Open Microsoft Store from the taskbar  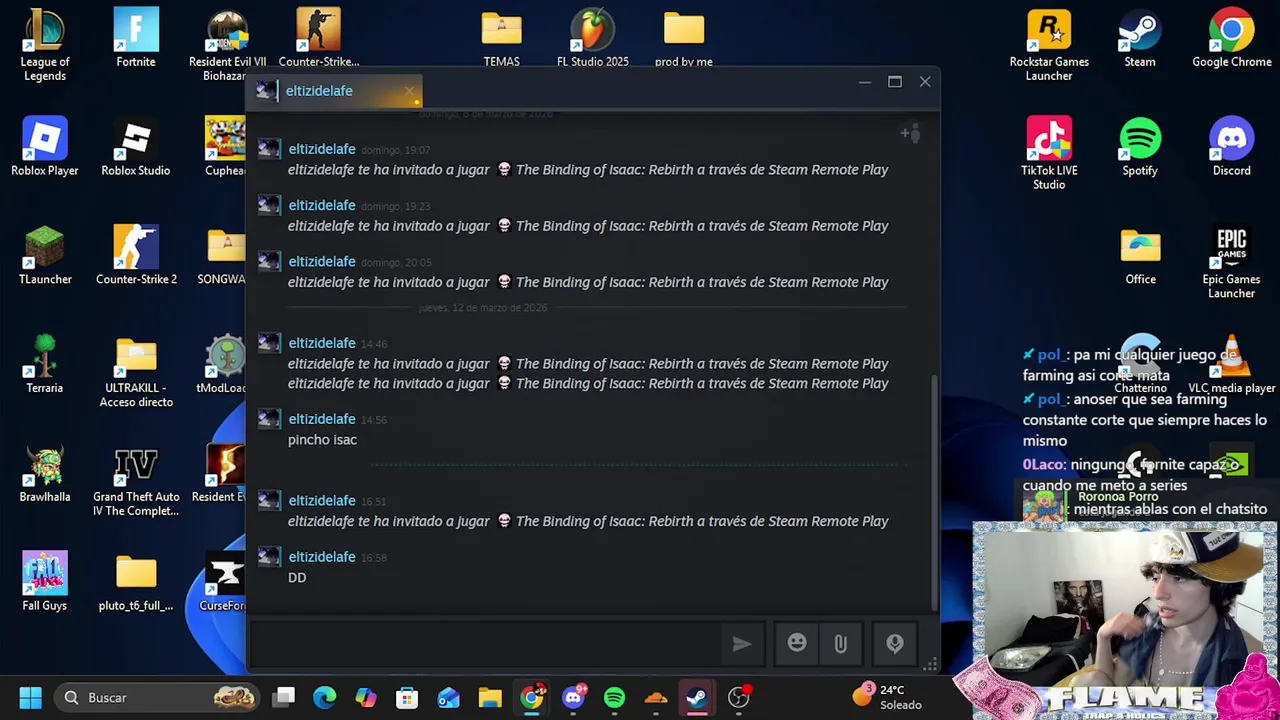[x=407, y=697]
